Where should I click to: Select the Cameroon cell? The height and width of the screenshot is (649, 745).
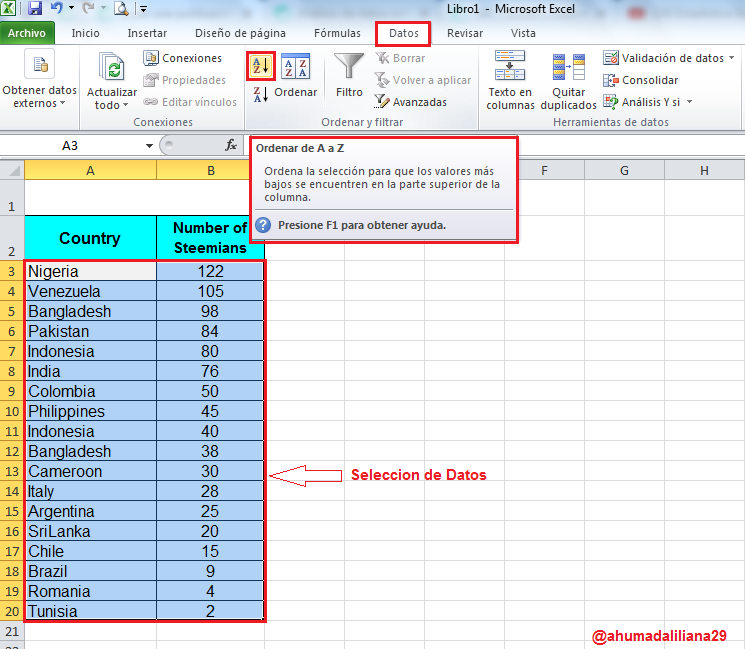[x=90, y=471]
